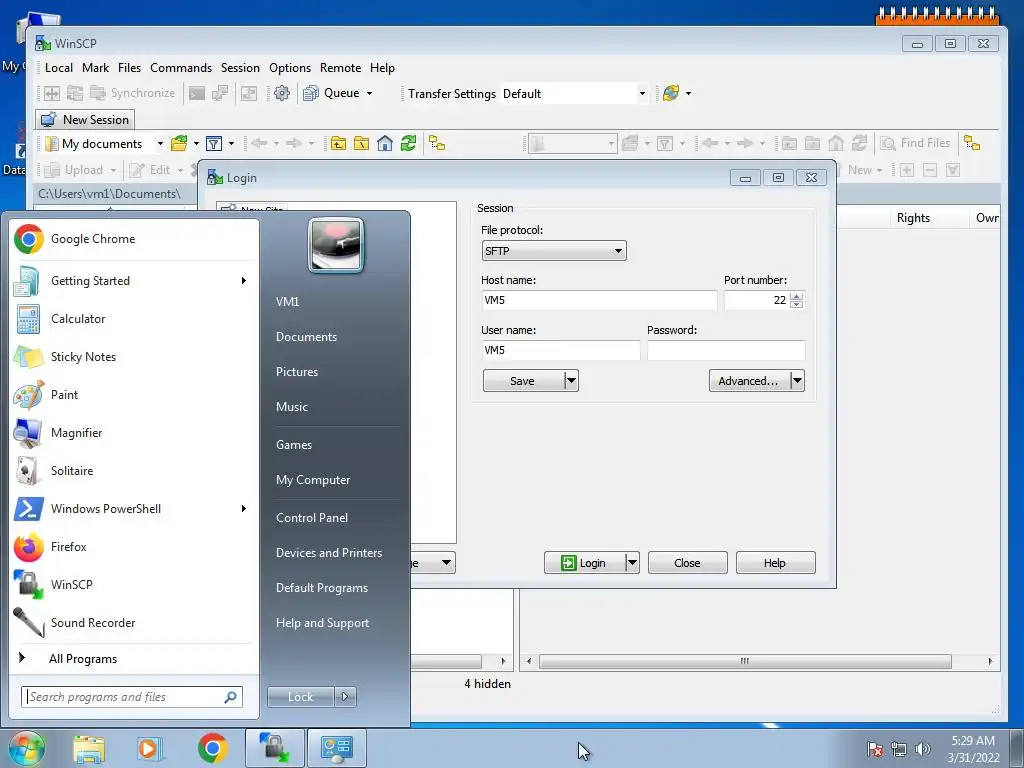Click the Windows Start orb
Screen dimensions: 1024x768
click(x=26, y=748)
